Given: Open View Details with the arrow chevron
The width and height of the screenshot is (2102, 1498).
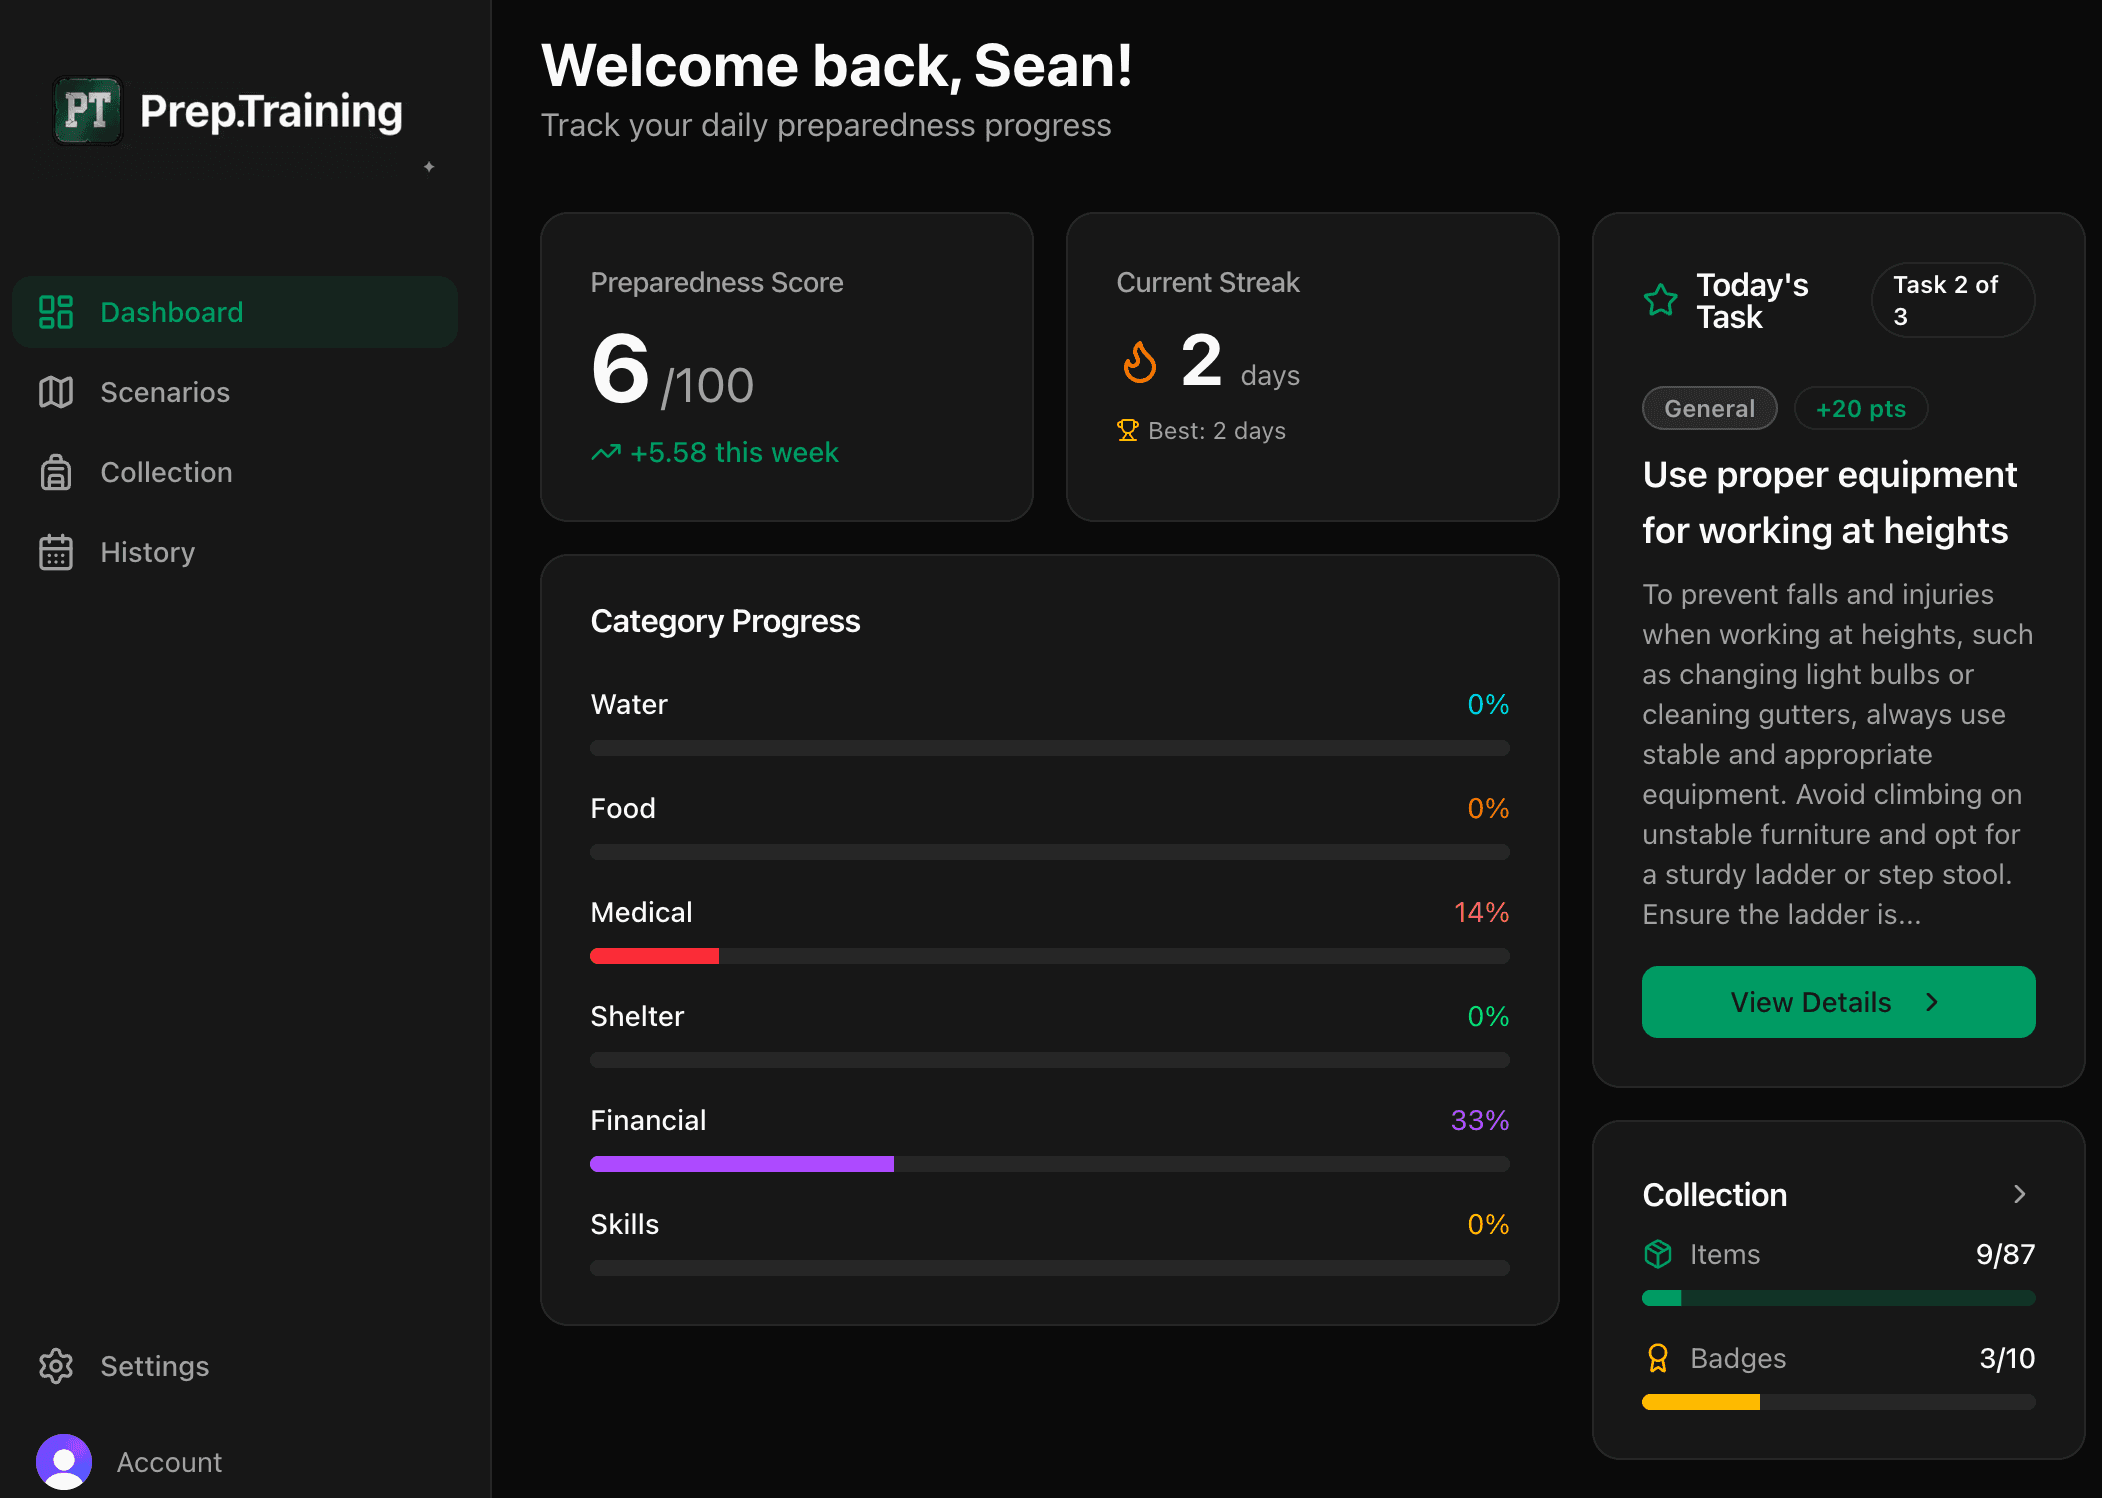Looking at the screenshot, I should pos(1837,1001).
